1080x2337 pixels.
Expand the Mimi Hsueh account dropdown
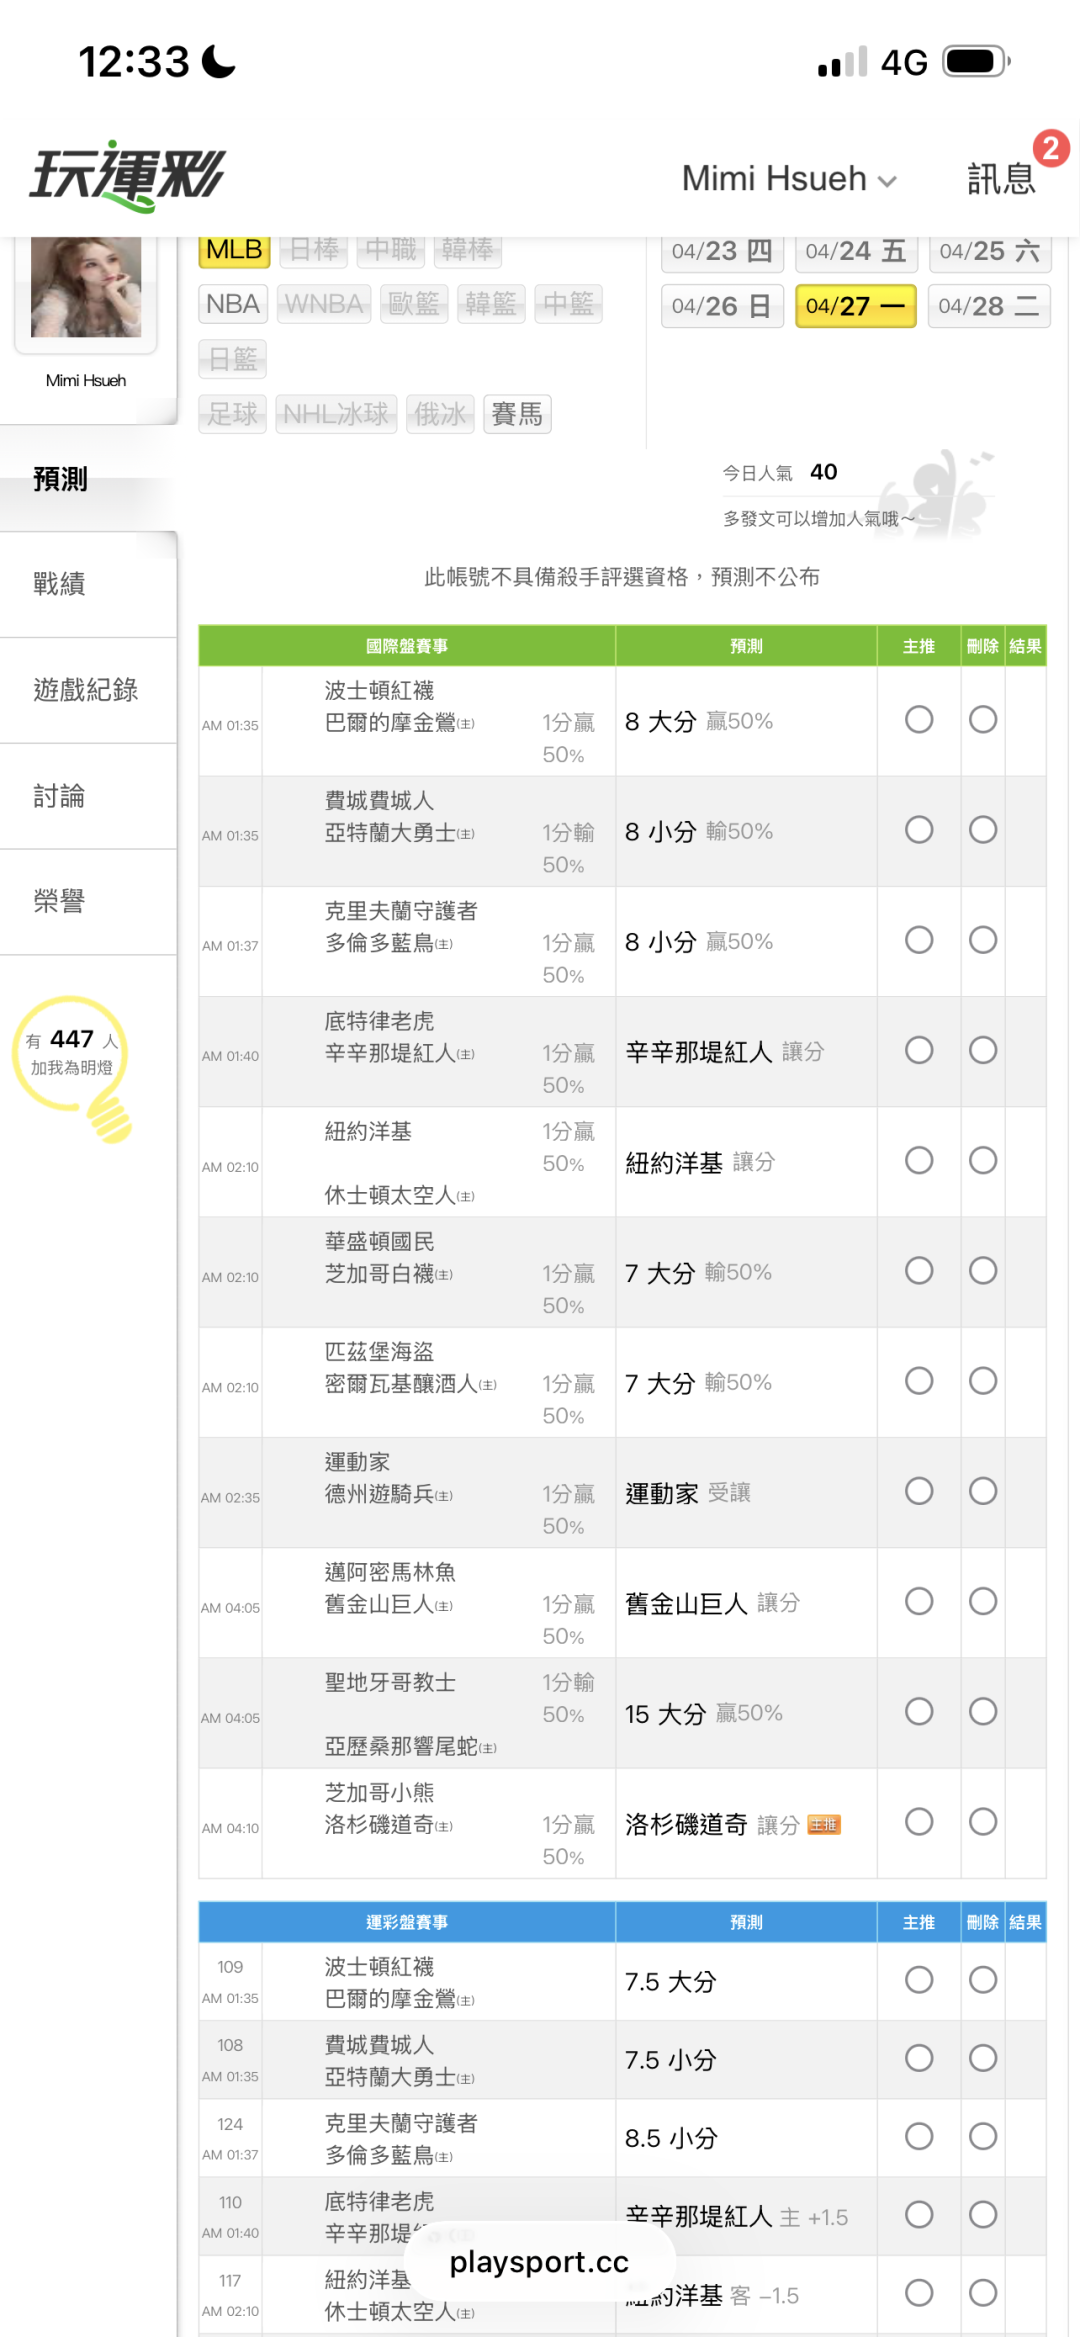(788, 179)
